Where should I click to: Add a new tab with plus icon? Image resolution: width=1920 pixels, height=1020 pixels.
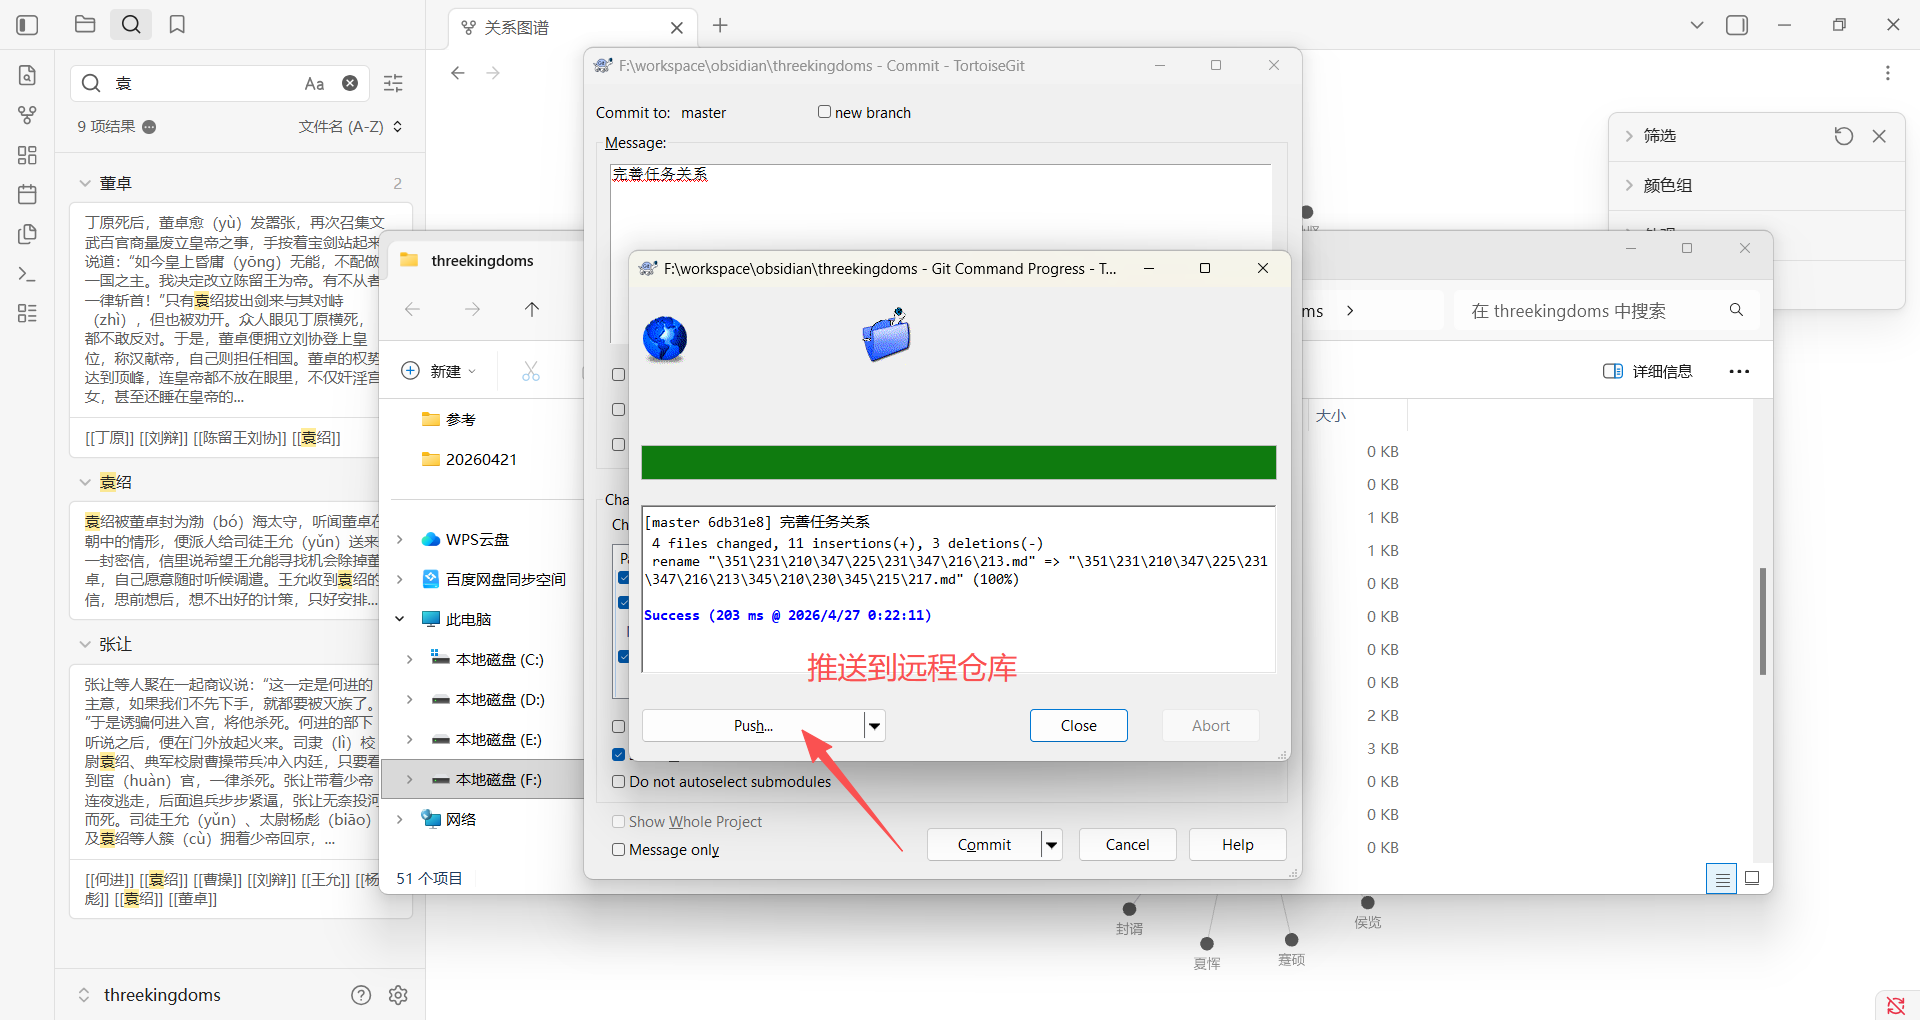click(x=720, y=26)
